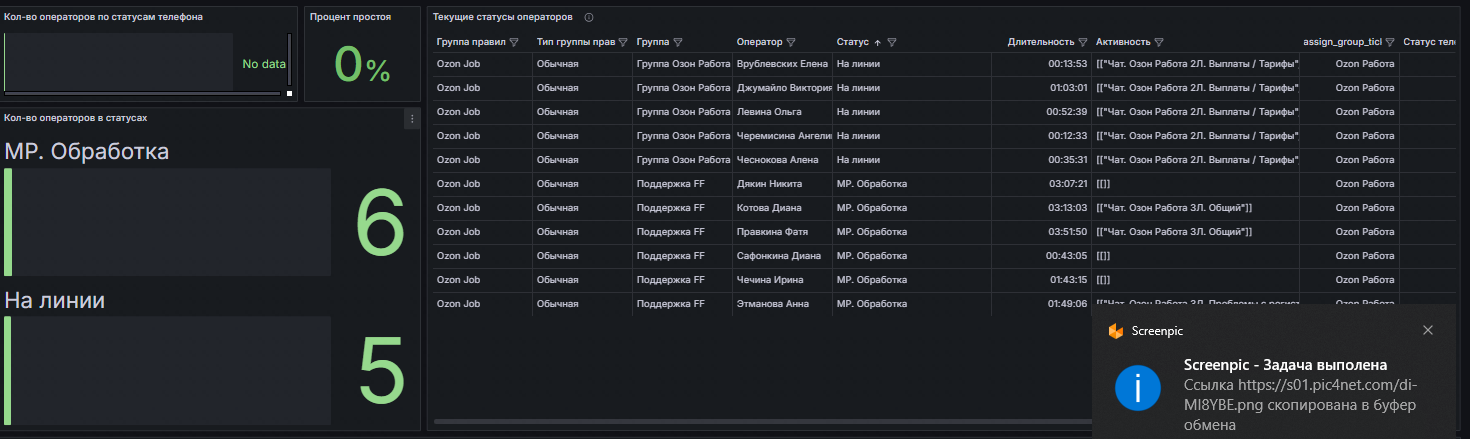Viewport: 1470px width, 439px height.
Task: Select operator Этманова Анна cell
Action: pyautogui.click(x=782, y=304)
